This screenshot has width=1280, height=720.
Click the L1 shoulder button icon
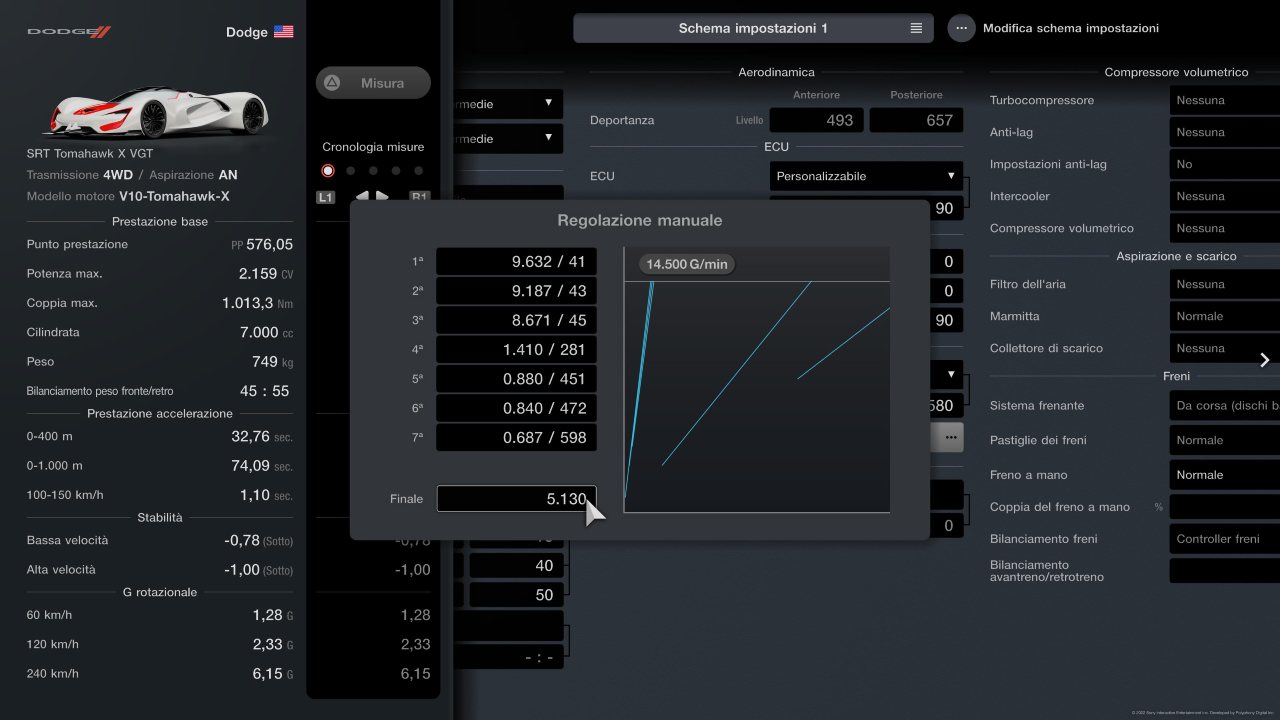(x=325, y=197)
